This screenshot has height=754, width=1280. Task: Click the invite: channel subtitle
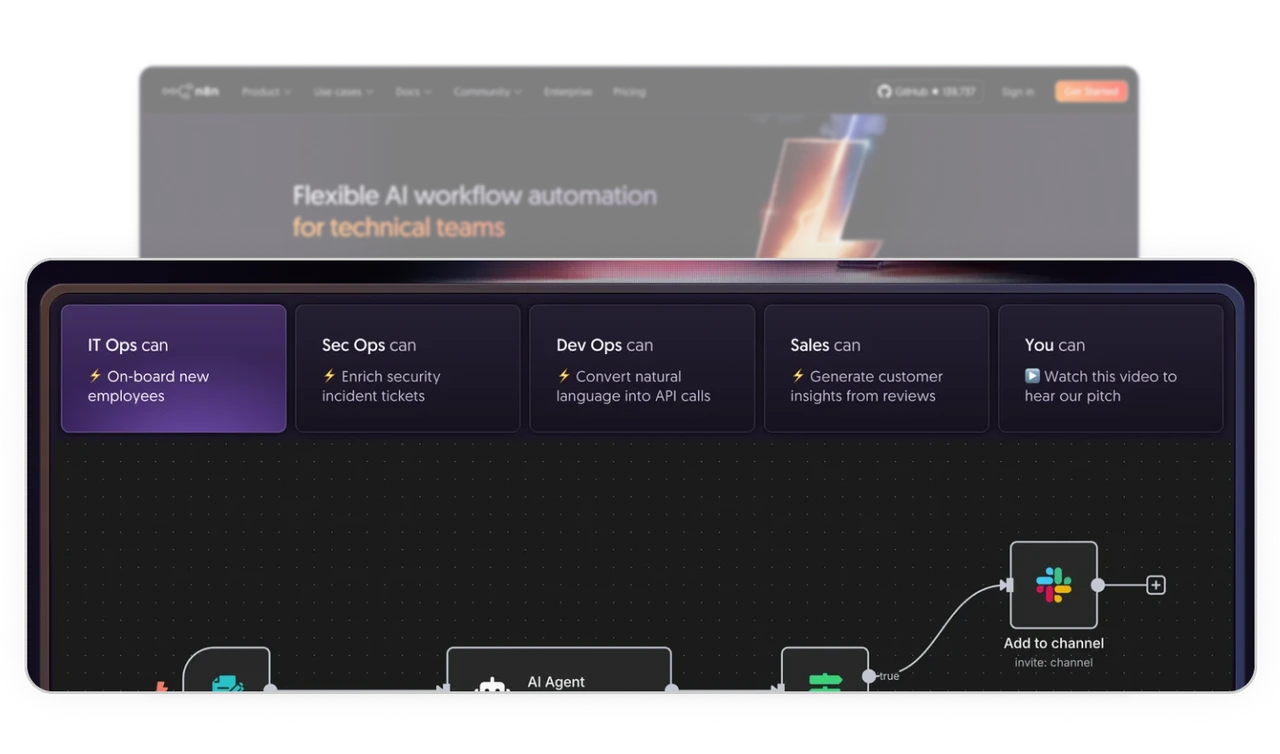(1054, 662)
